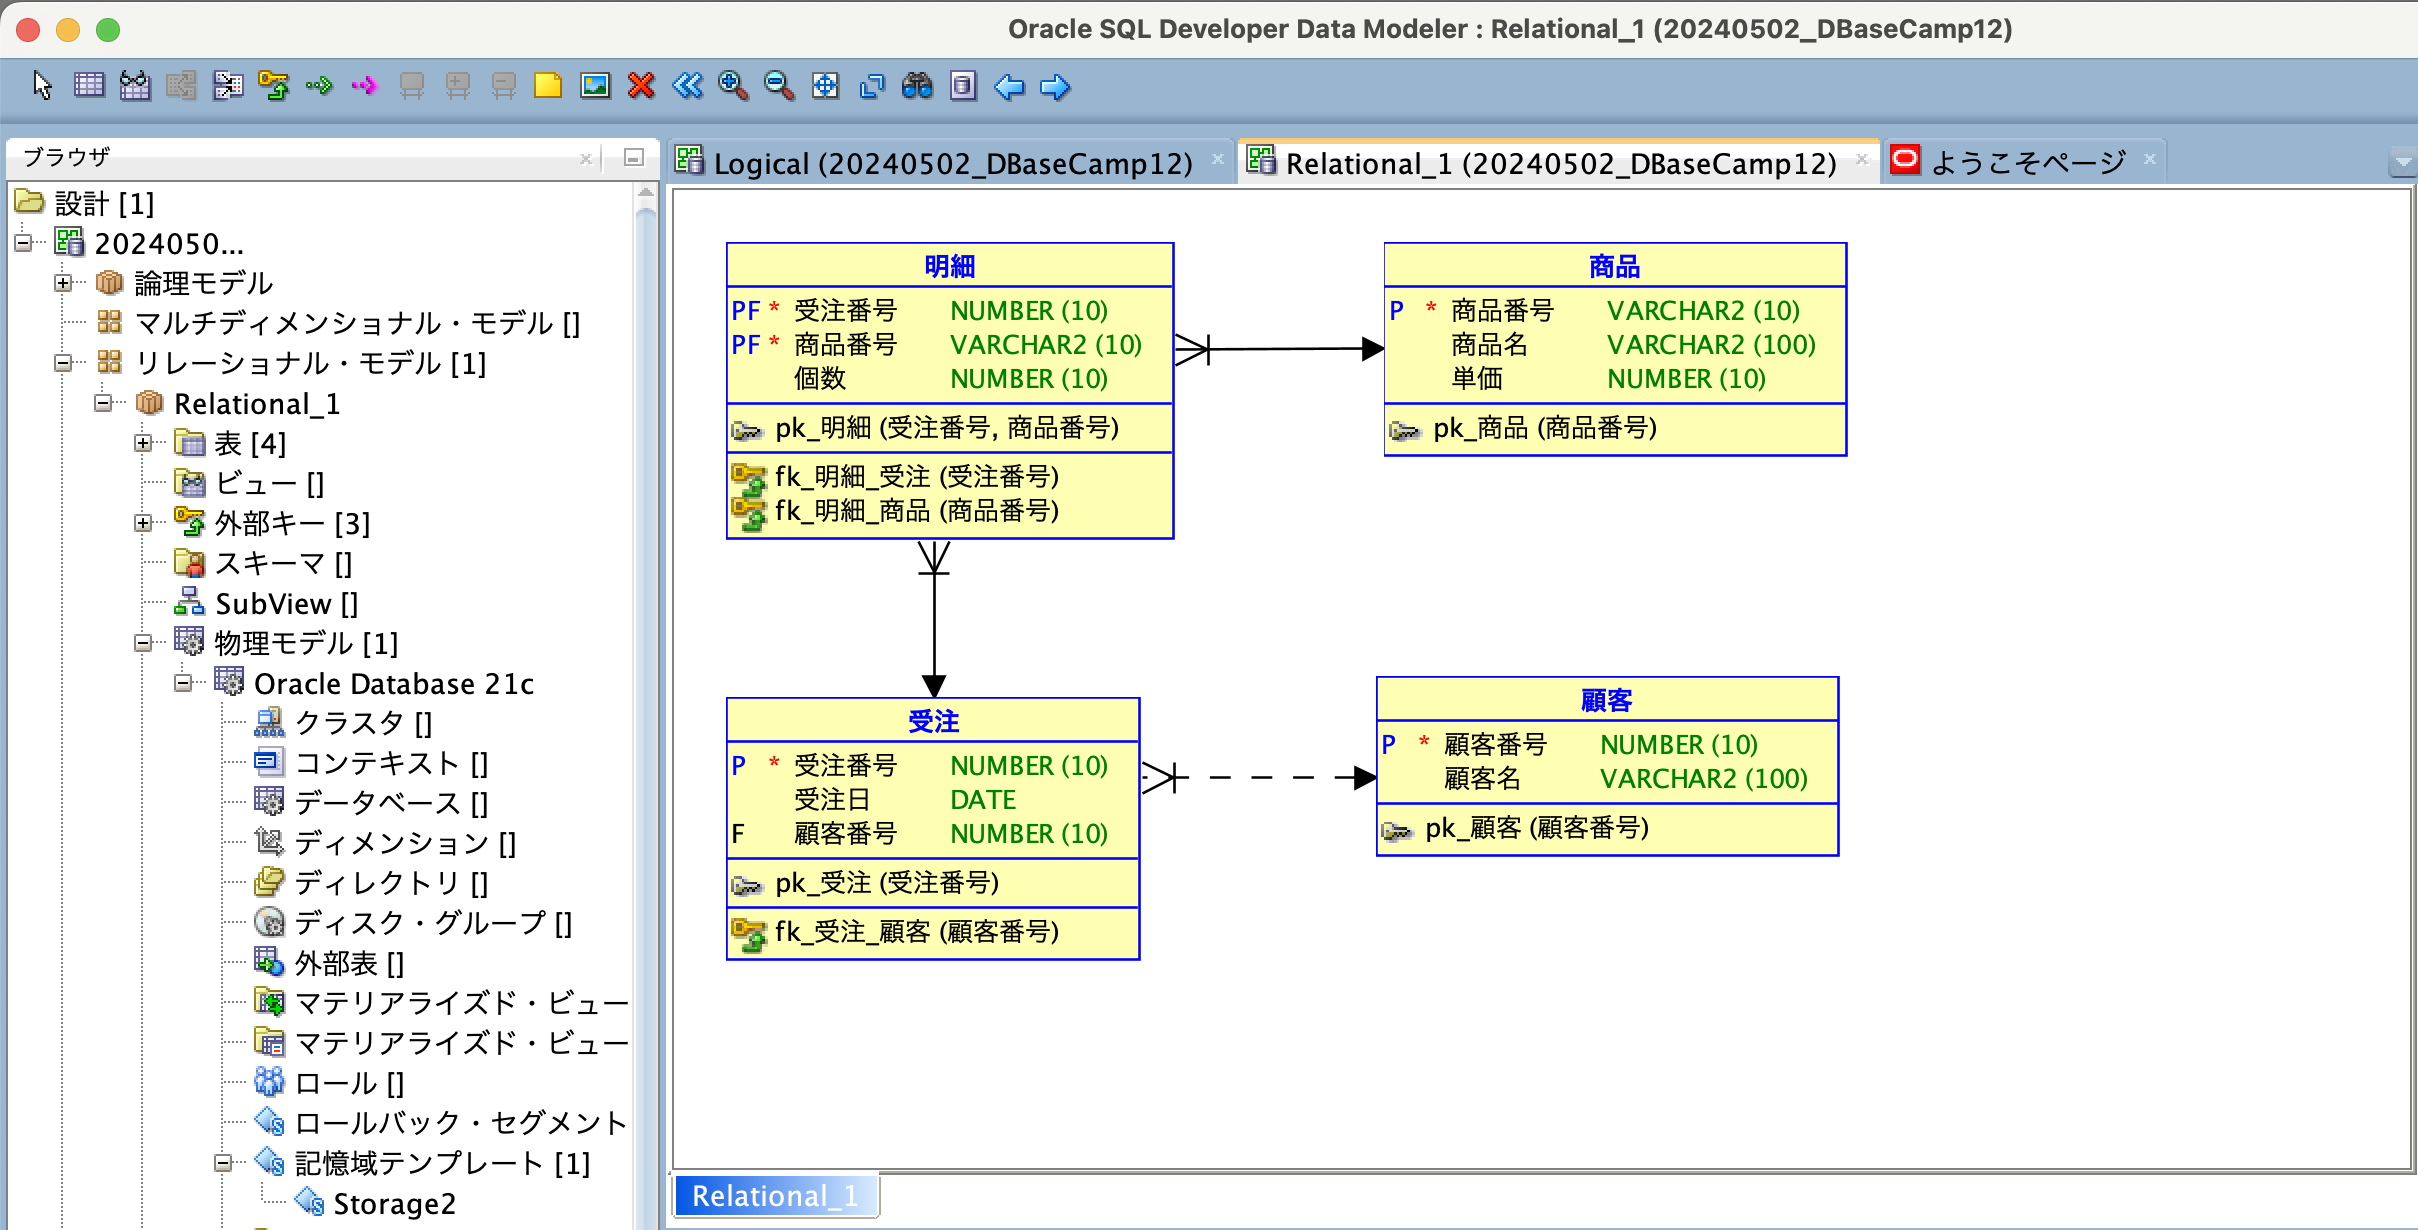Select the New Note tool
This screenshot has height=1230, width=2418.
coord(547,87)
